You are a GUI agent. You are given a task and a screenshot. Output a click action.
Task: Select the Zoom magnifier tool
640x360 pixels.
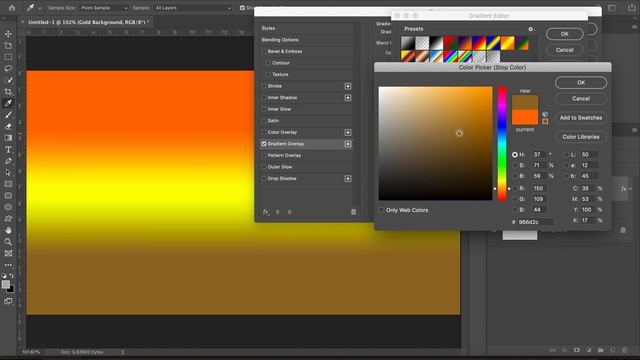tap(8, 242)
